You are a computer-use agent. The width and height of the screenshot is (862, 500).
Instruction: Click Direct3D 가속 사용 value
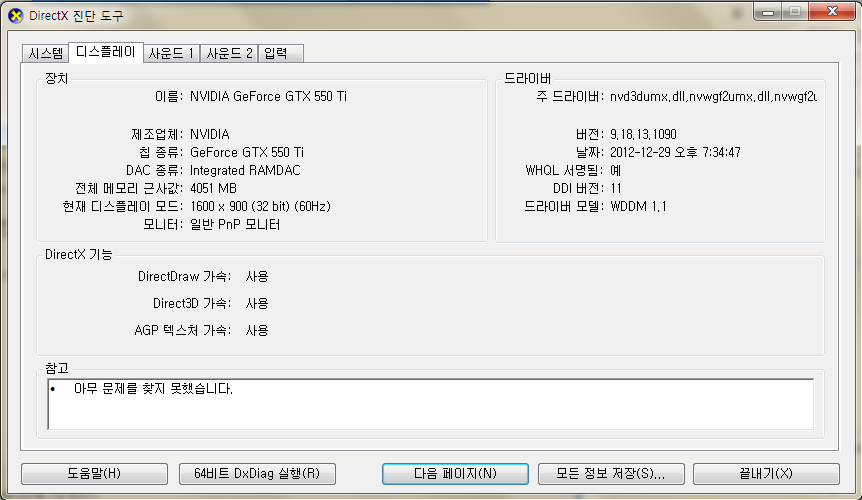coord(257,303)
